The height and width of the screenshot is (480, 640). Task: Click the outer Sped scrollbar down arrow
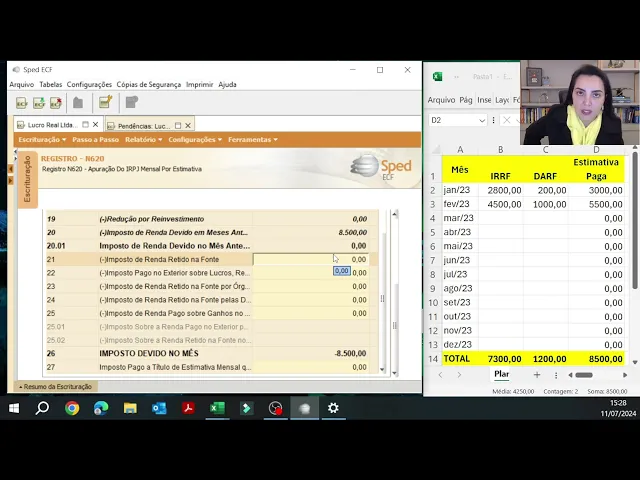tap(395, 373)
